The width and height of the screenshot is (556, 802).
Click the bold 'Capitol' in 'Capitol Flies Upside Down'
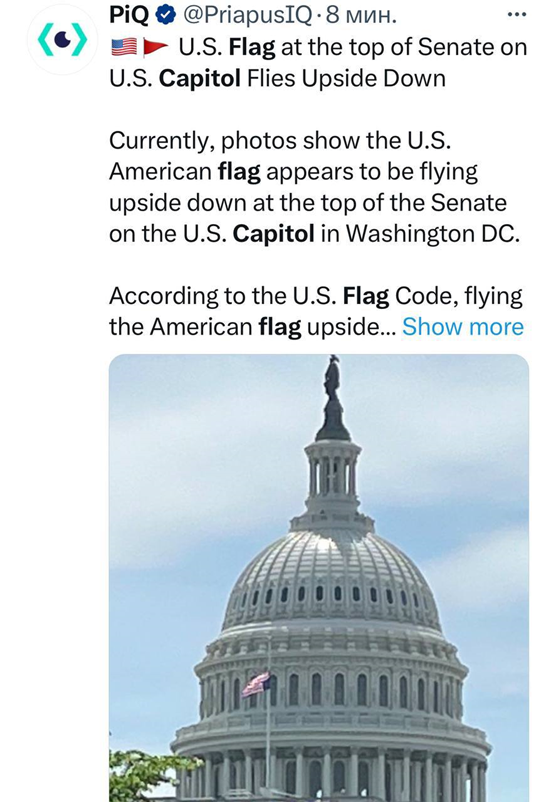coord(199,79)
